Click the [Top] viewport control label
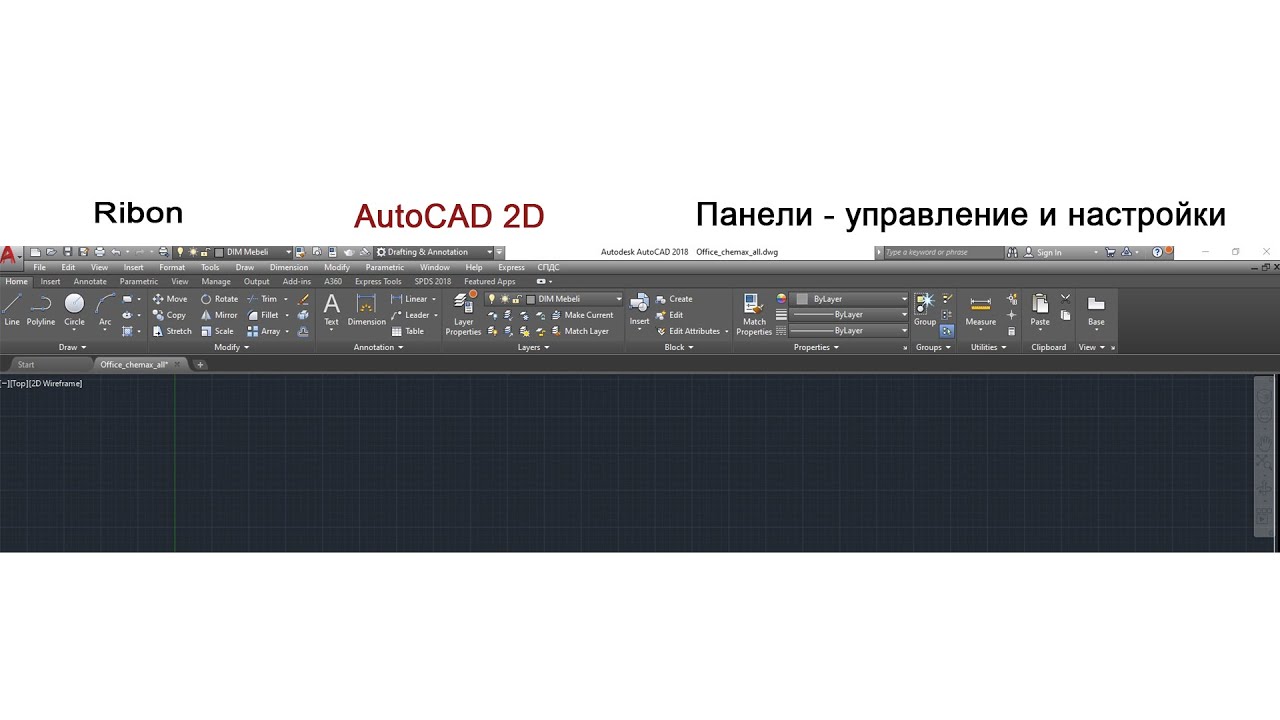Viewport: 1280px width, 720px height. (x=18, y=384)
